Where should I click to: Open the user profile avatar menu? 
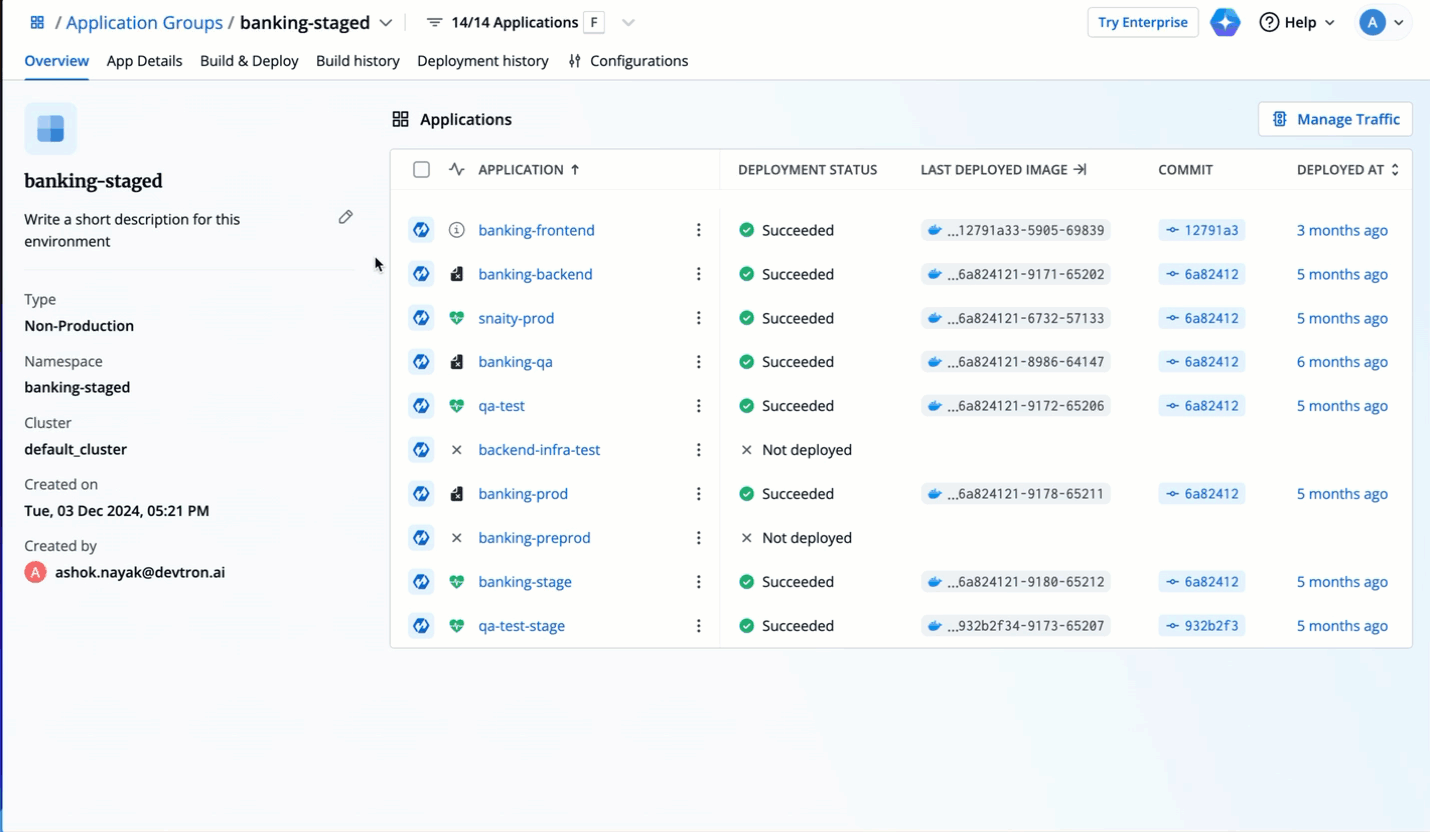(1383, 22)
